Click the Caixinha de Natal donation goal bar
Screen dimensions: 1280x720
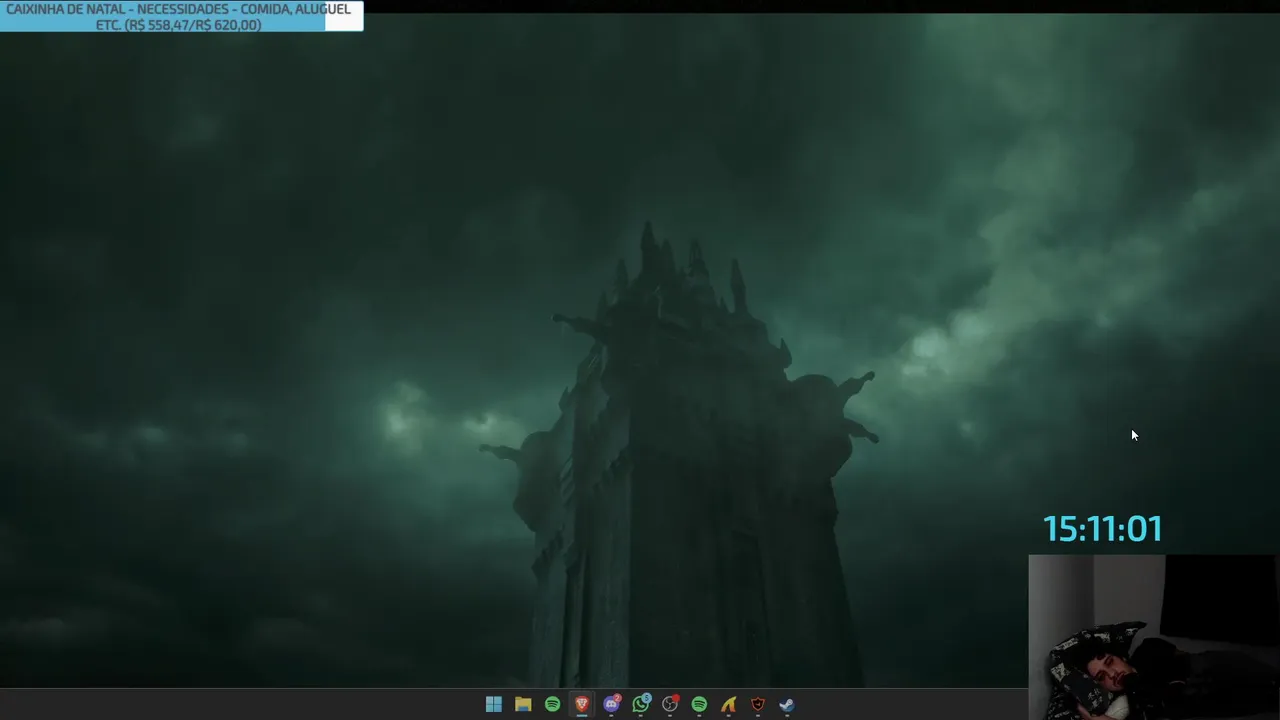coord(181,16)
